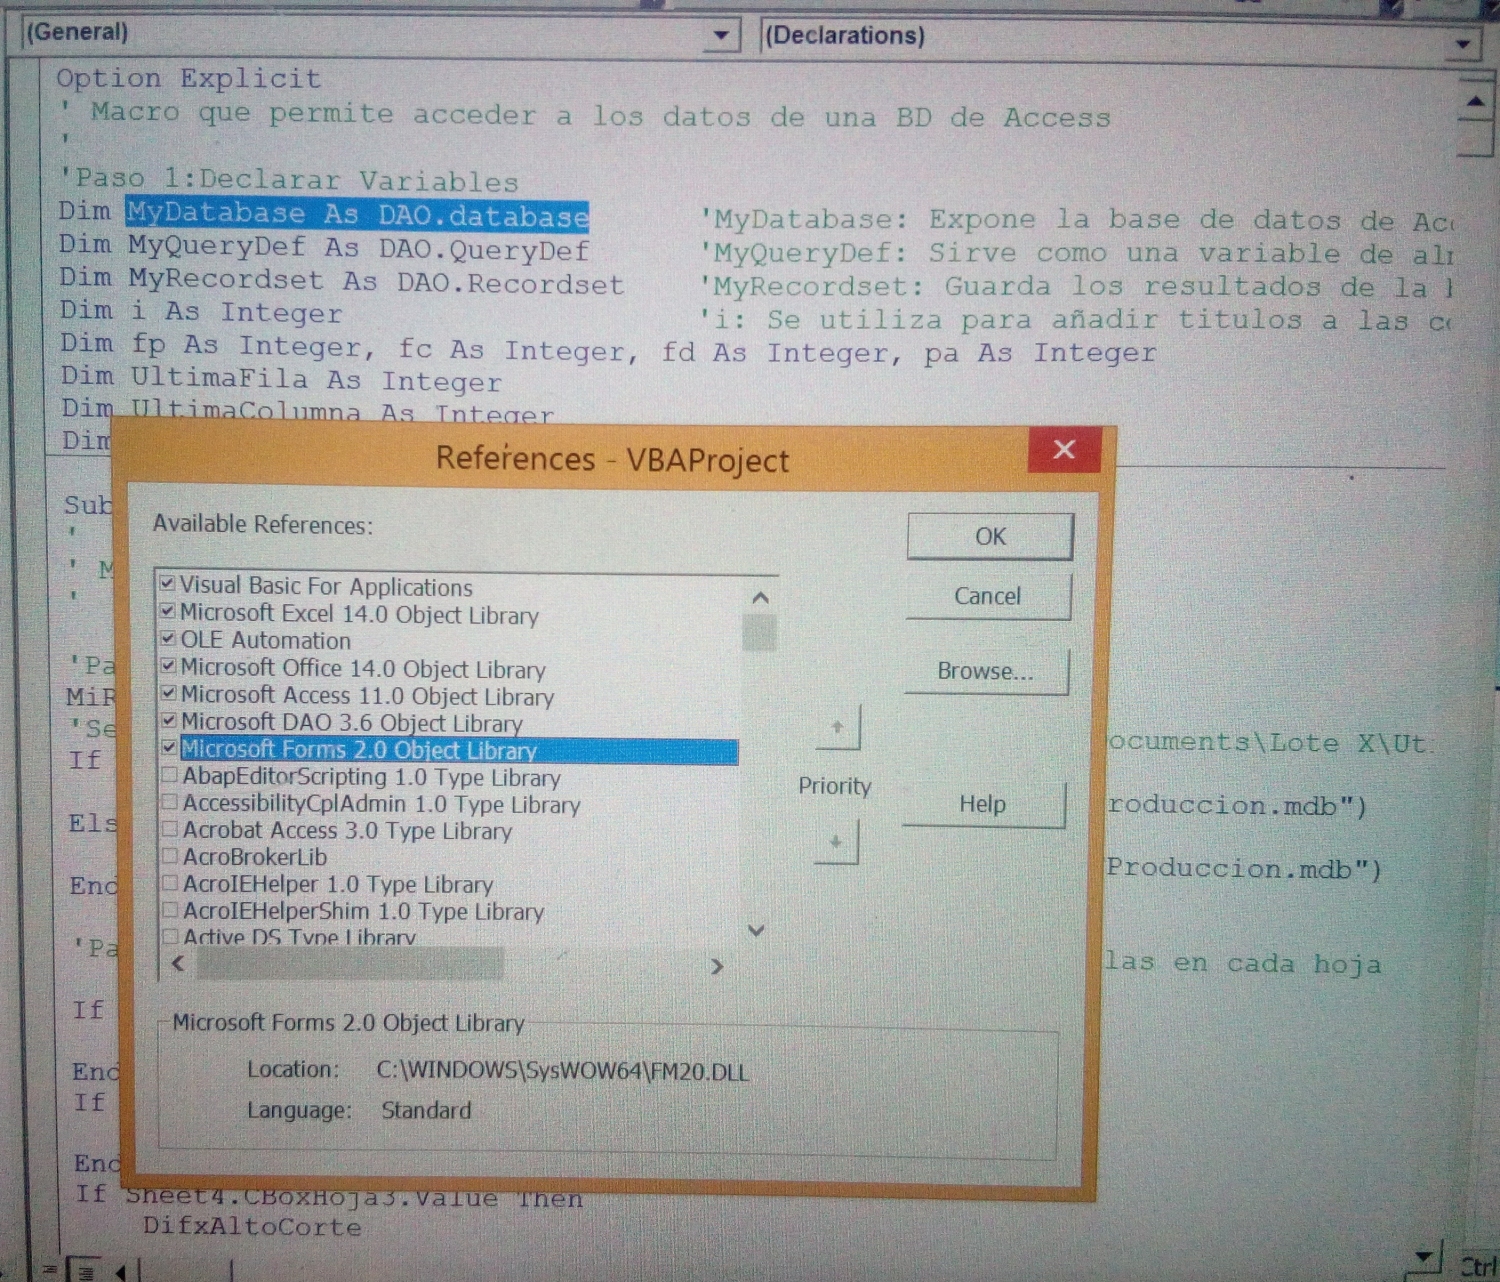Select the AcroBrokerLib list row

pyautogui.click(x=254, y=857)
